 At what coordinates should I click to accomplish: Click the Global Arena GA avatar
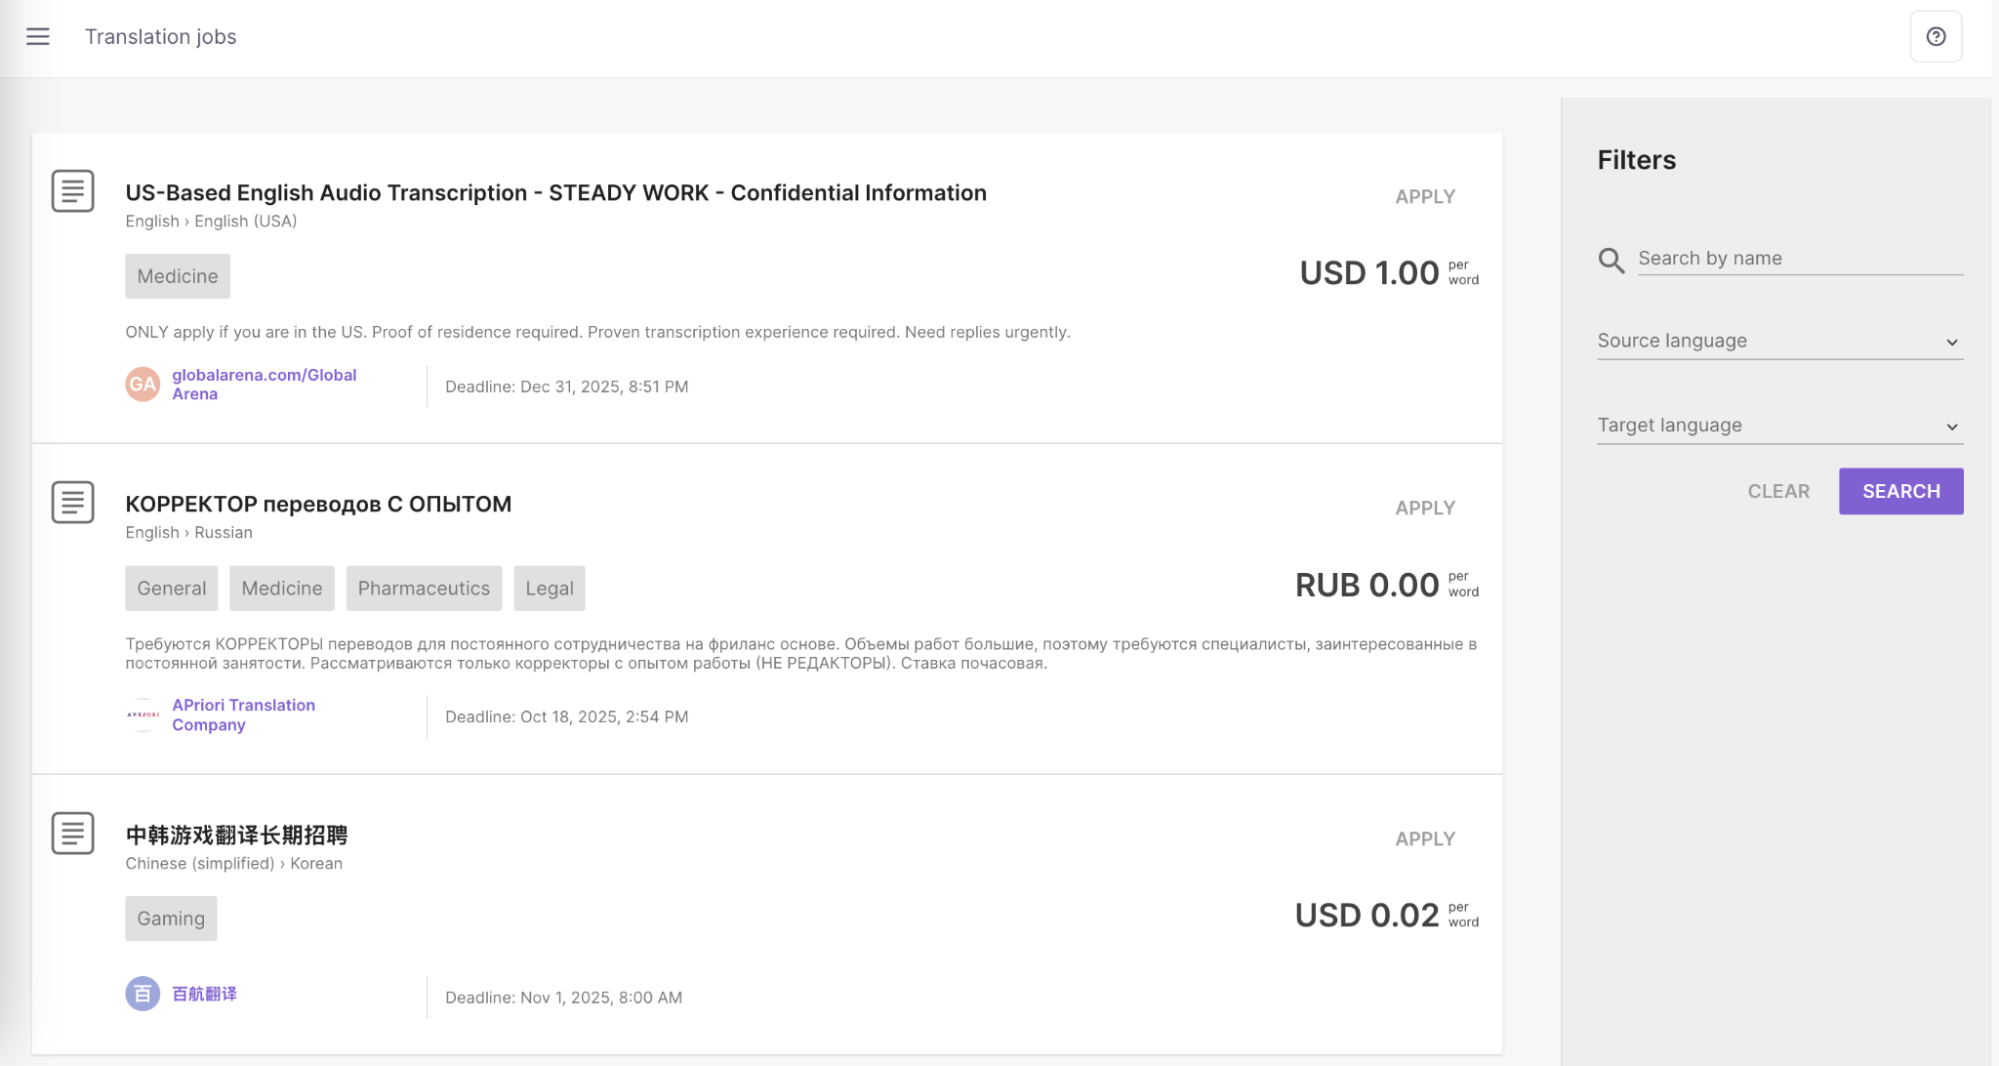[x=143, y=384]
